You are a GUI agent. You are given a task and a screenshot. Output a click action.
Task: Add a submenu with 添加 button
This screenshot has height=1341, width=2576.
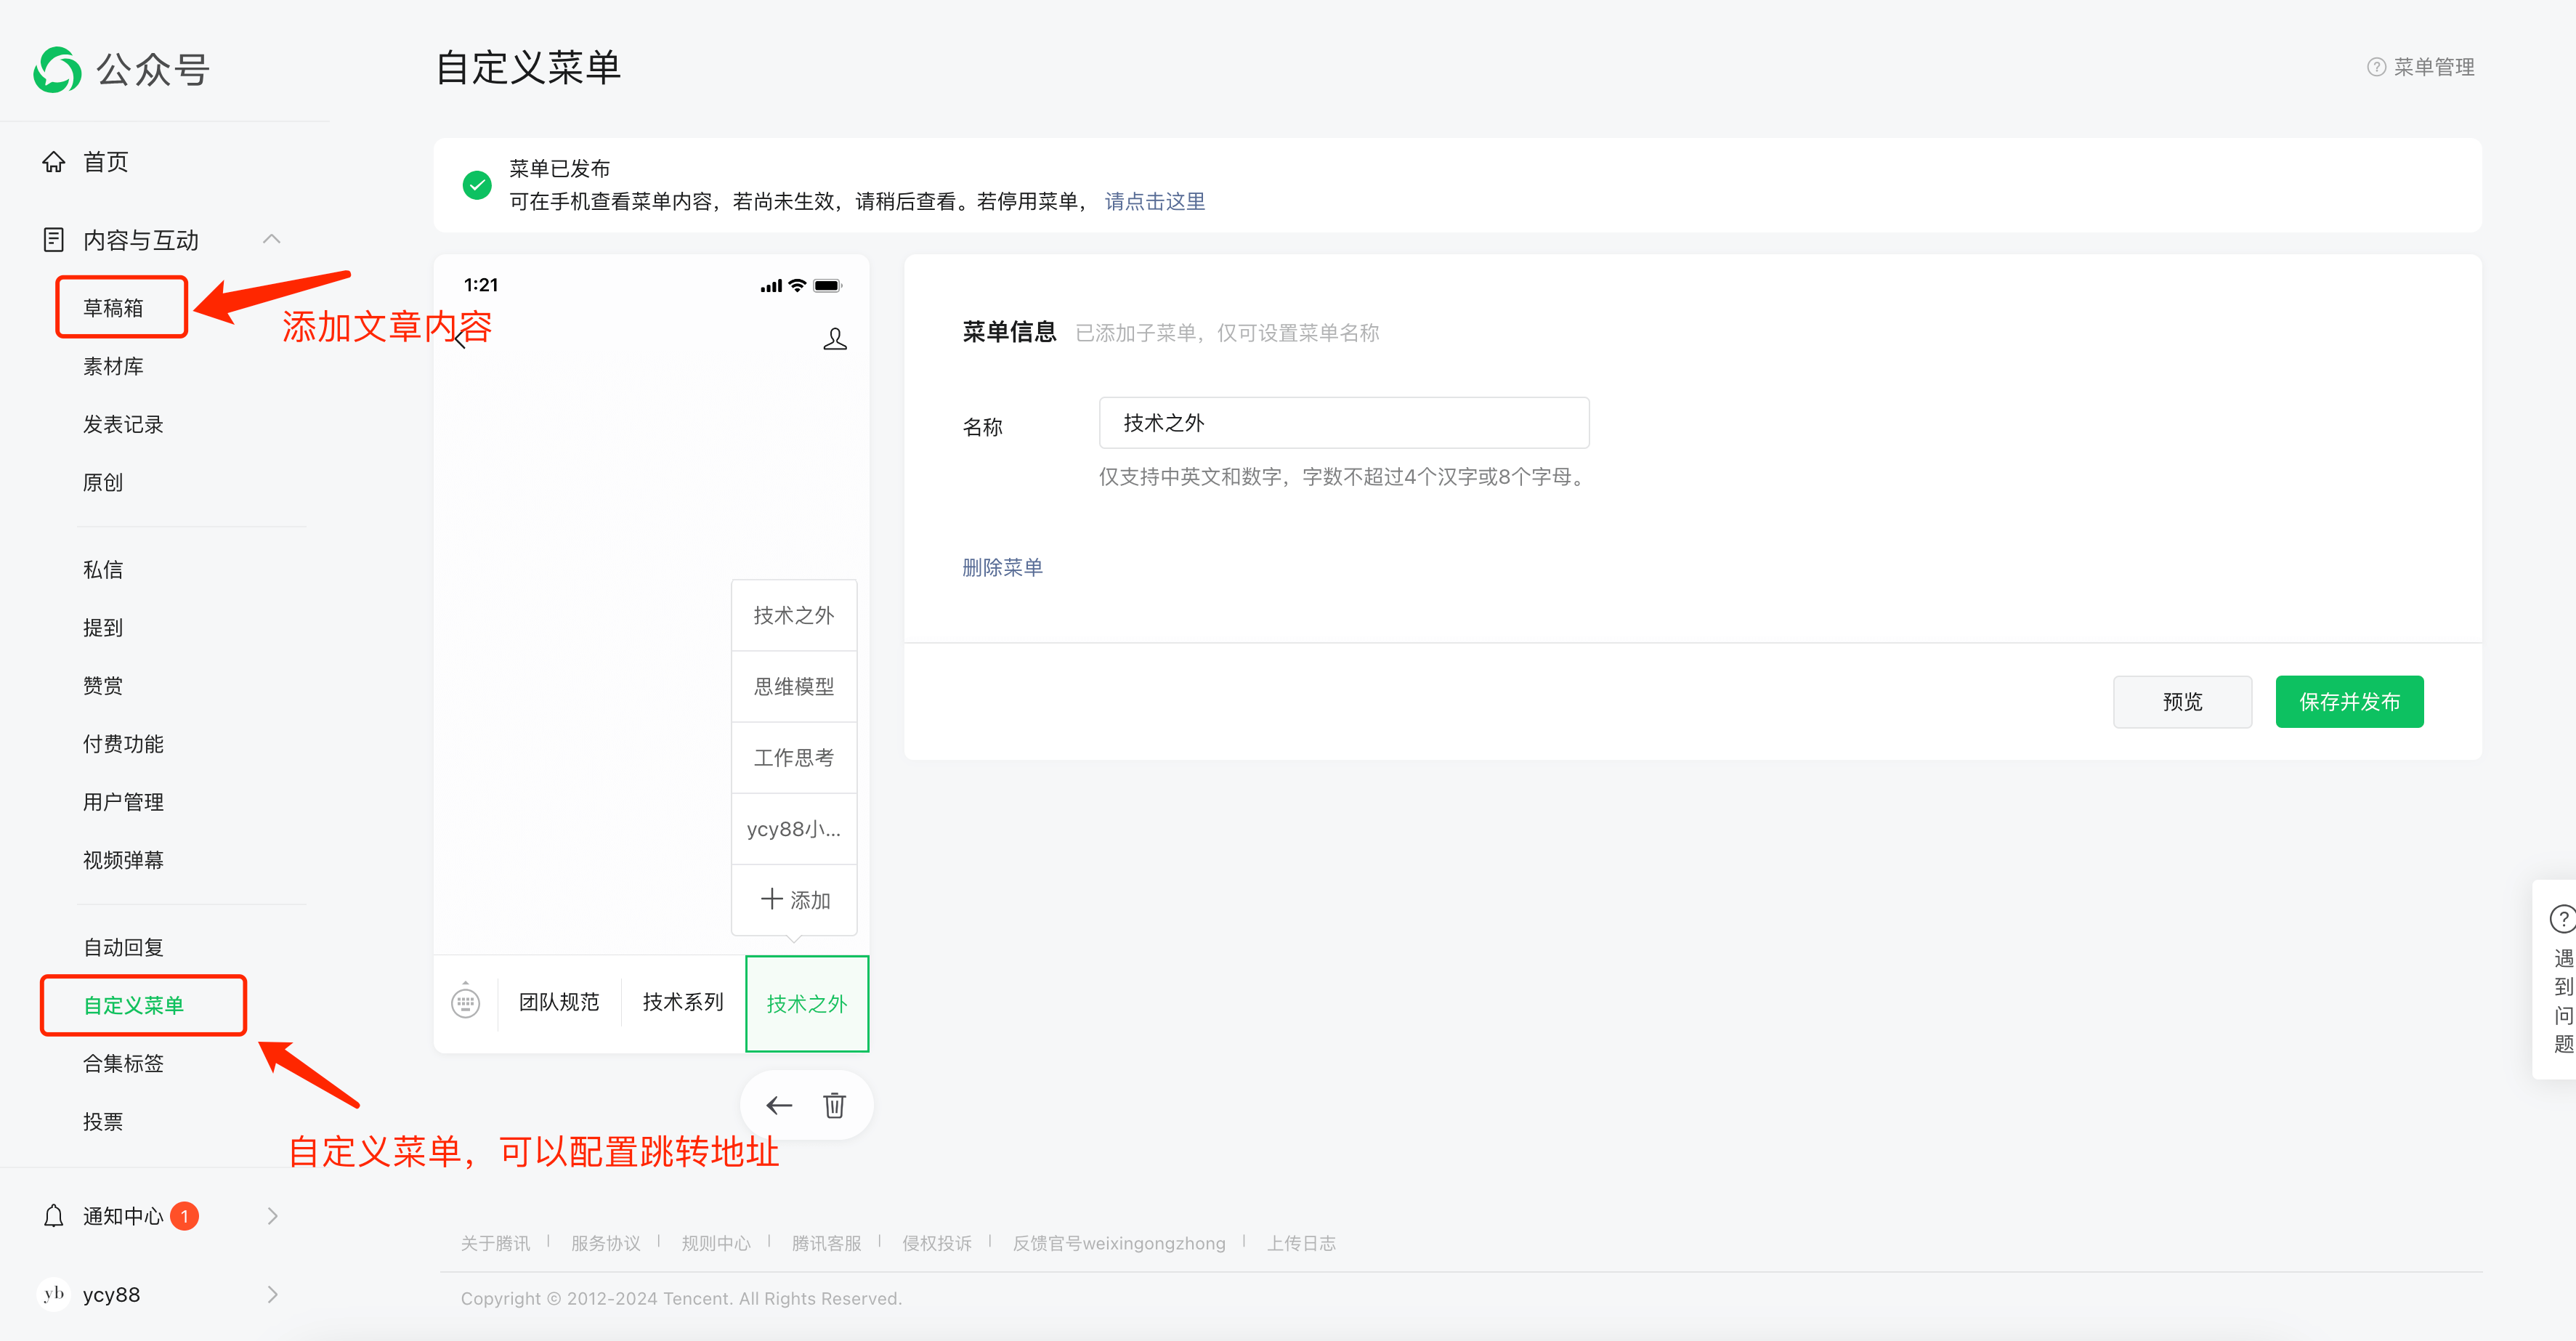(x=794, y=899)
